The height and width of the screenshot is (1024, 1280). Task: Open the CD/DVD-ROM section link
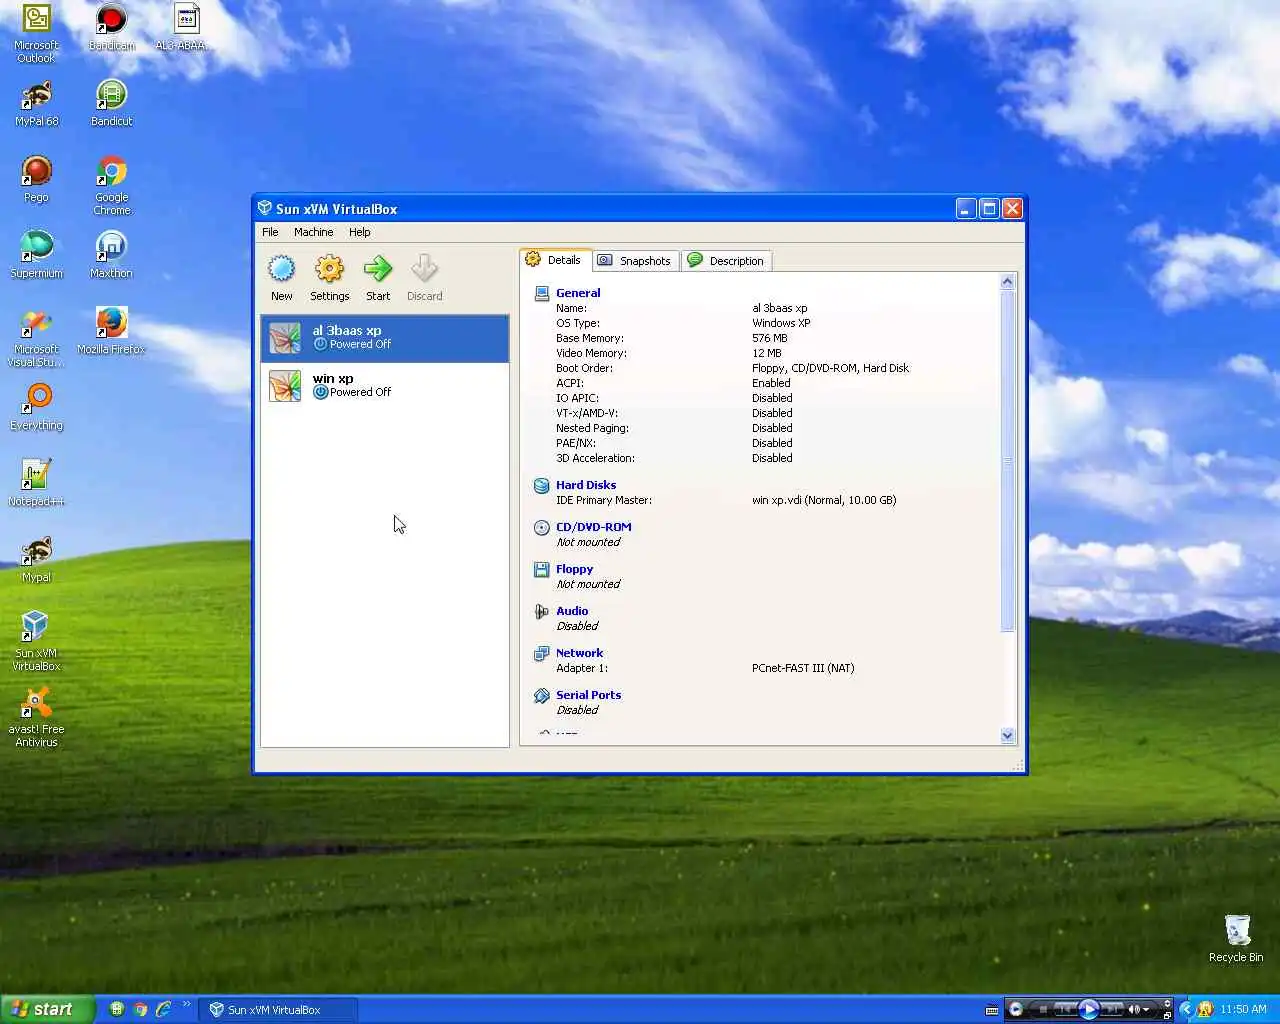[x=594, y=527]
